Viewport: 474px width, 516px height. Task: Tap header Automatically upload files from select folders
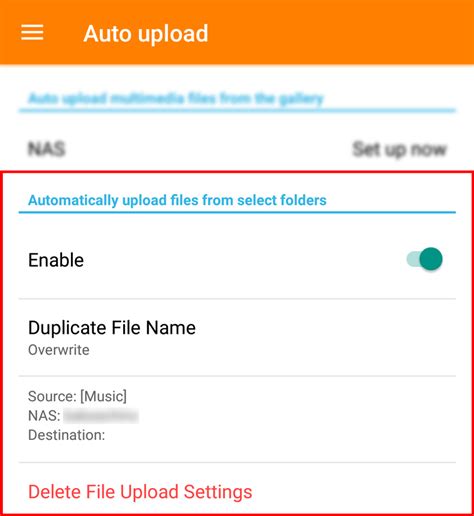[177, 200]
